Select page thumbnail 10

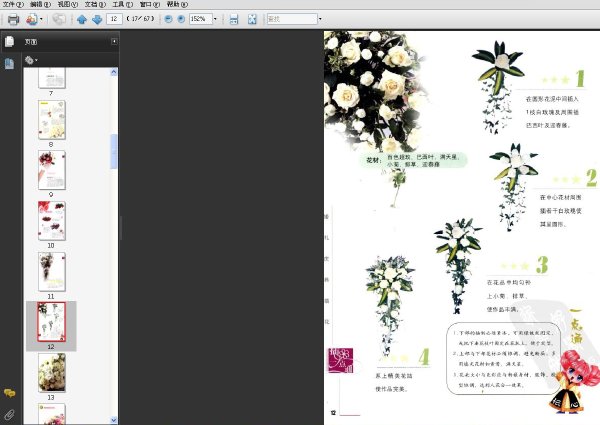pyautogui.click(x=52, y=221)
